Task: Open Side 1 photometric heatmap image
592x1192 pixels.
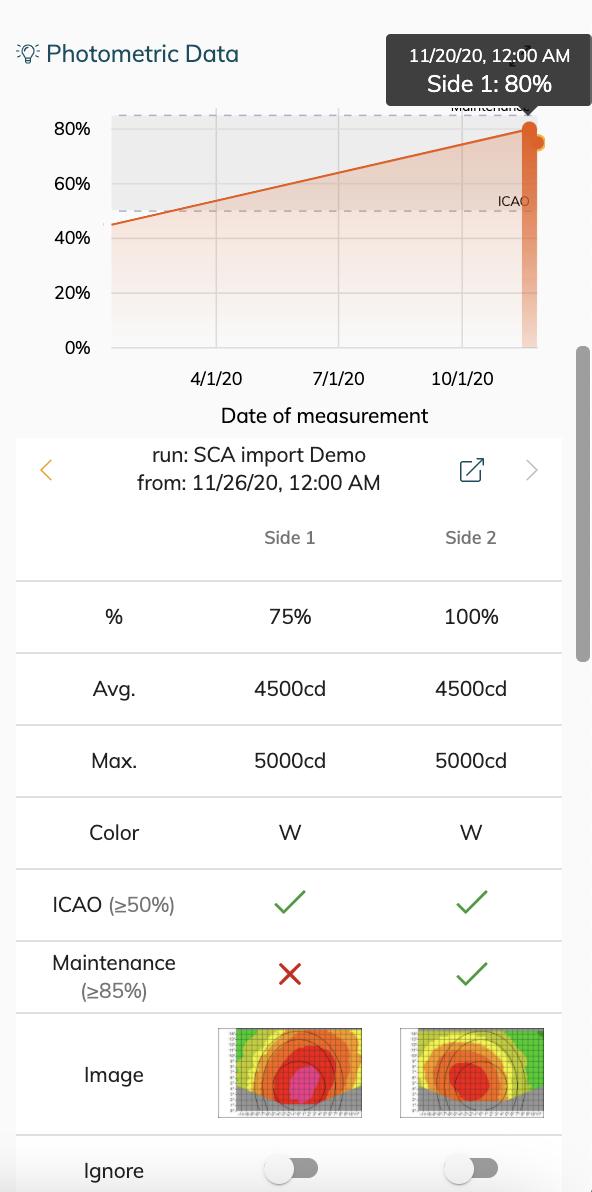Action: pos(290,1073)
